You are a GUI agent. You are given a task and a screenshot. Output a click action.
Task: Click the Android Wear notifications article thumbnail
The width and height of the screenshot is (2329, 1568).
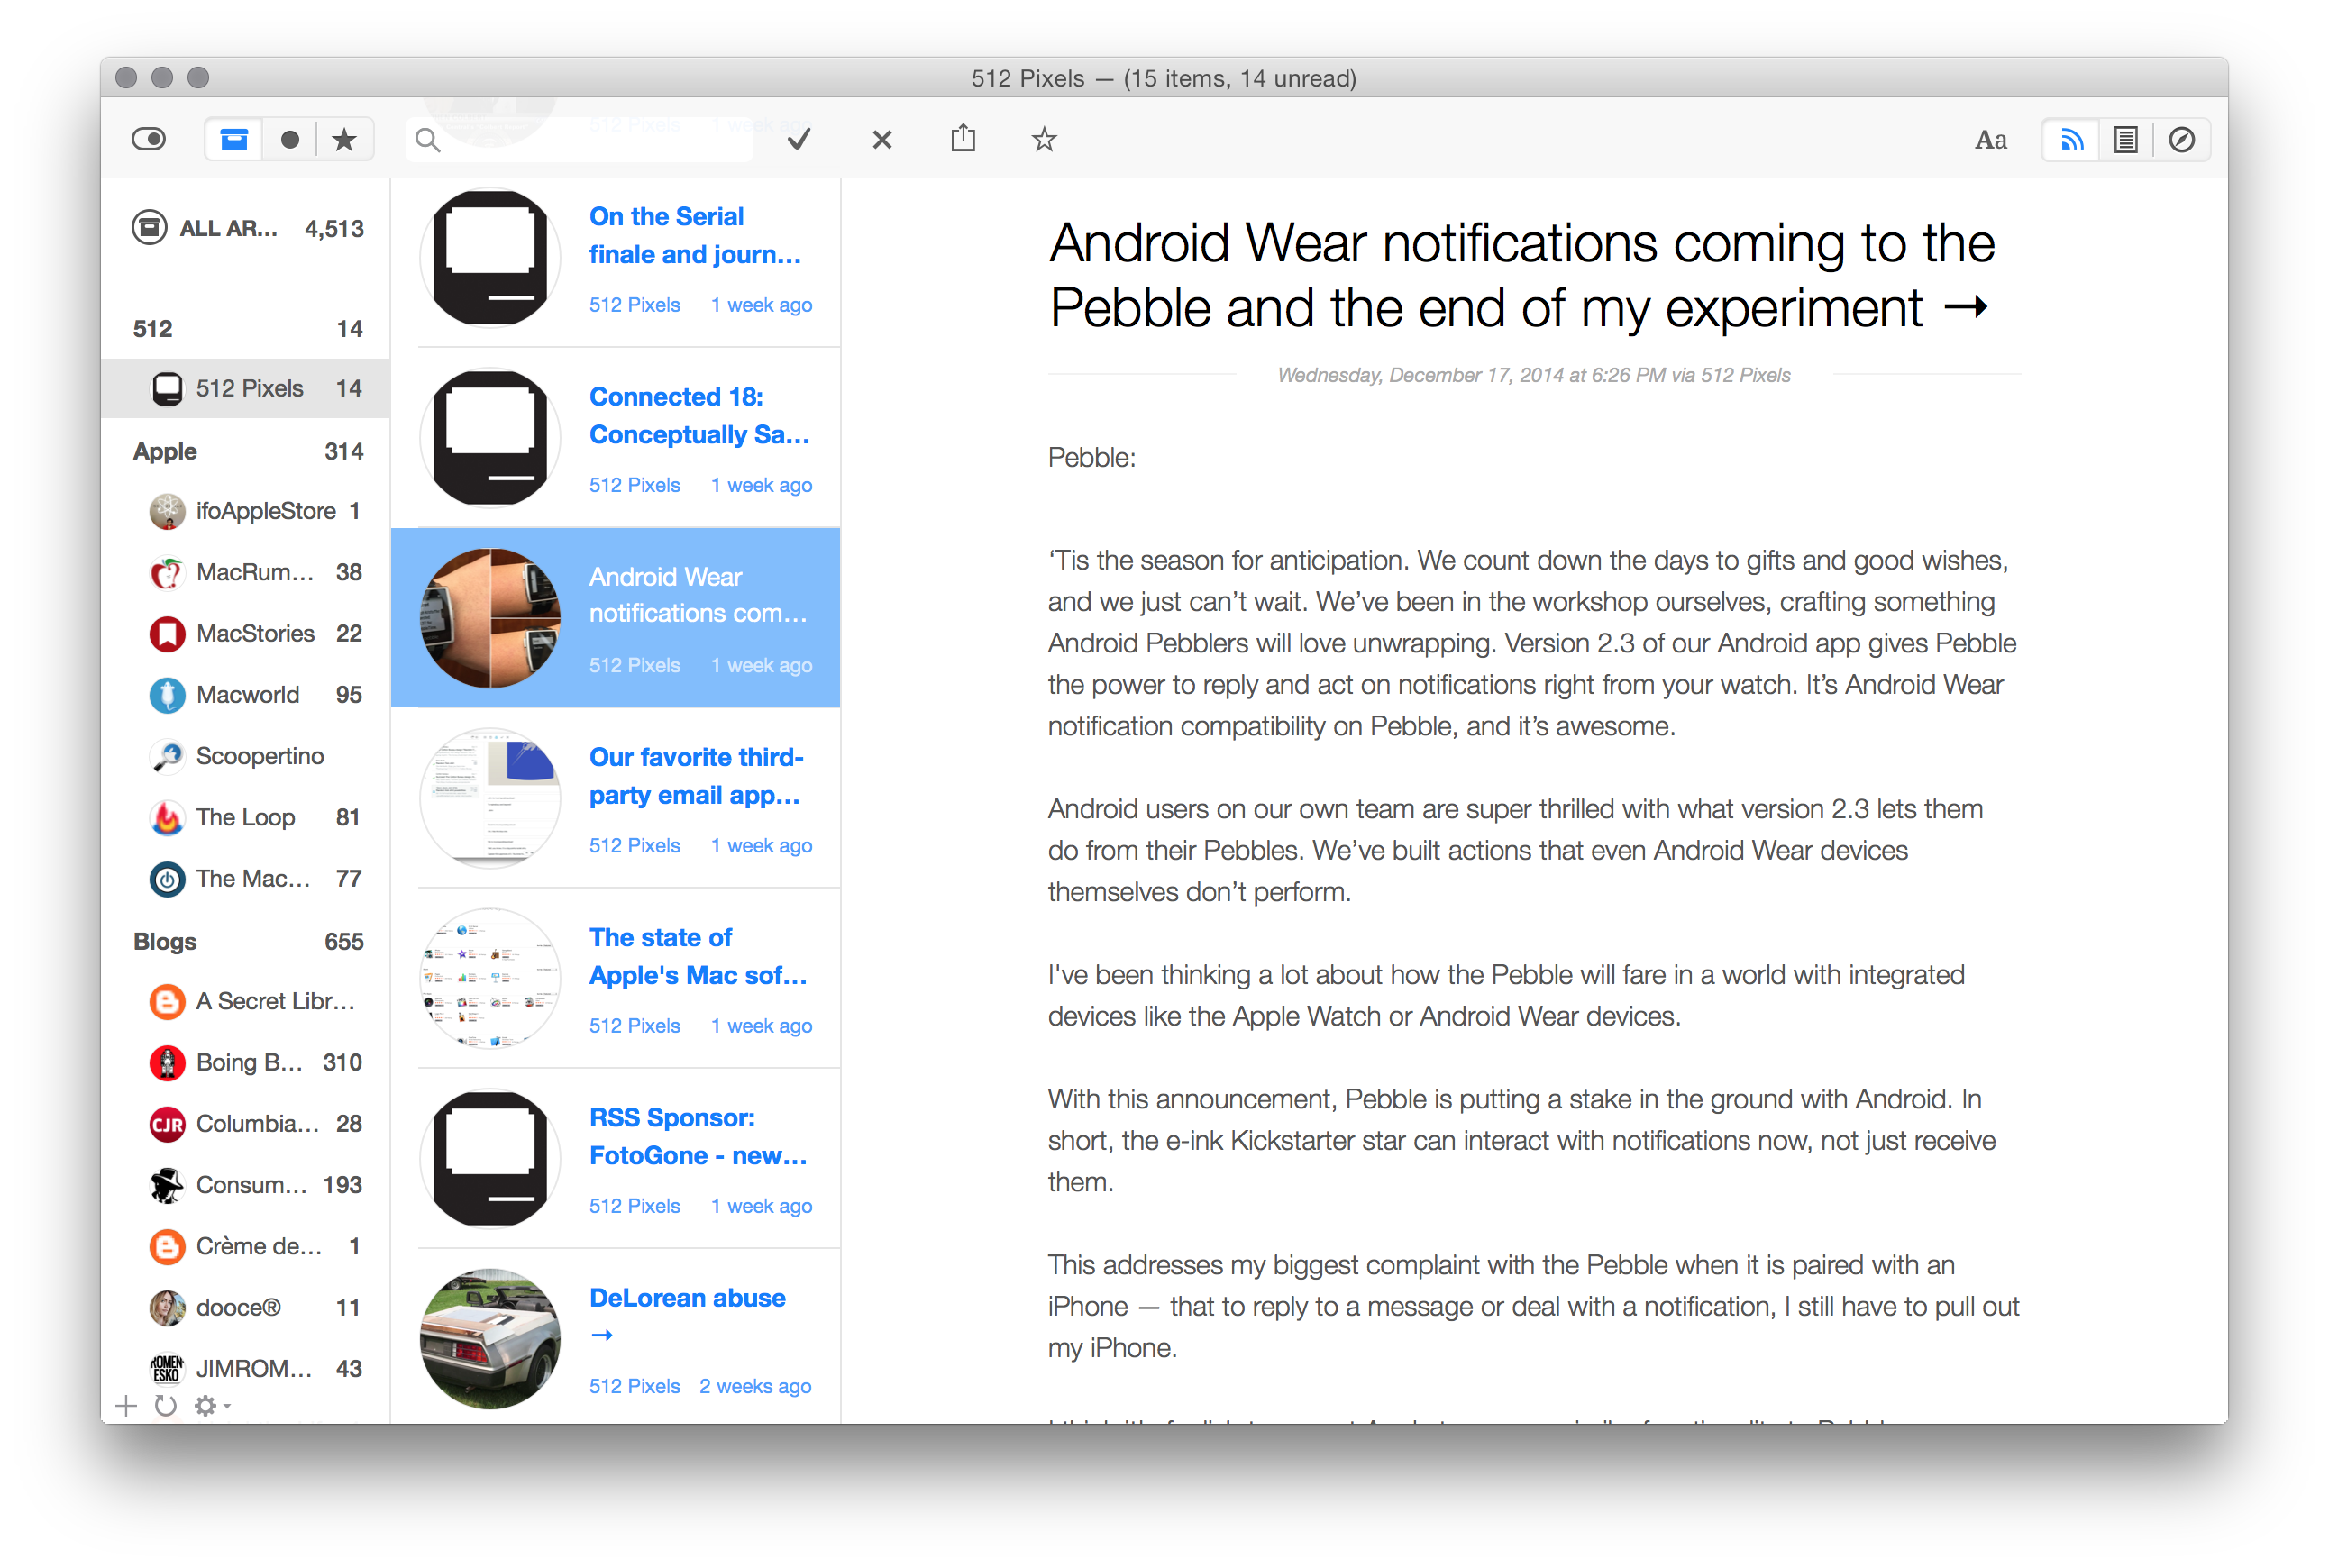point(490,618)
